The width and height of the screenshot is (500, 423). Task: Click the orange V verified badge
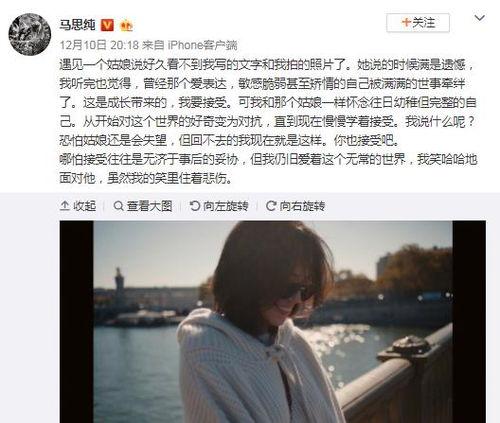pos(107,25)
